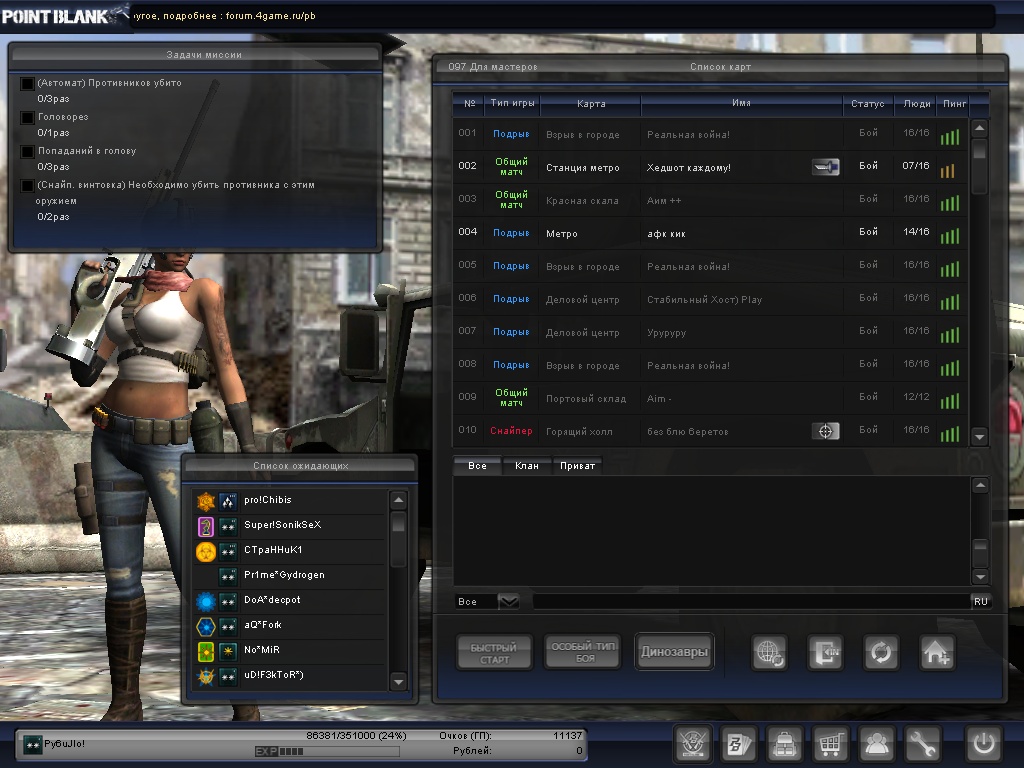Toggle '(Автомат) Противников убито' checkbox

pos(27,84)
